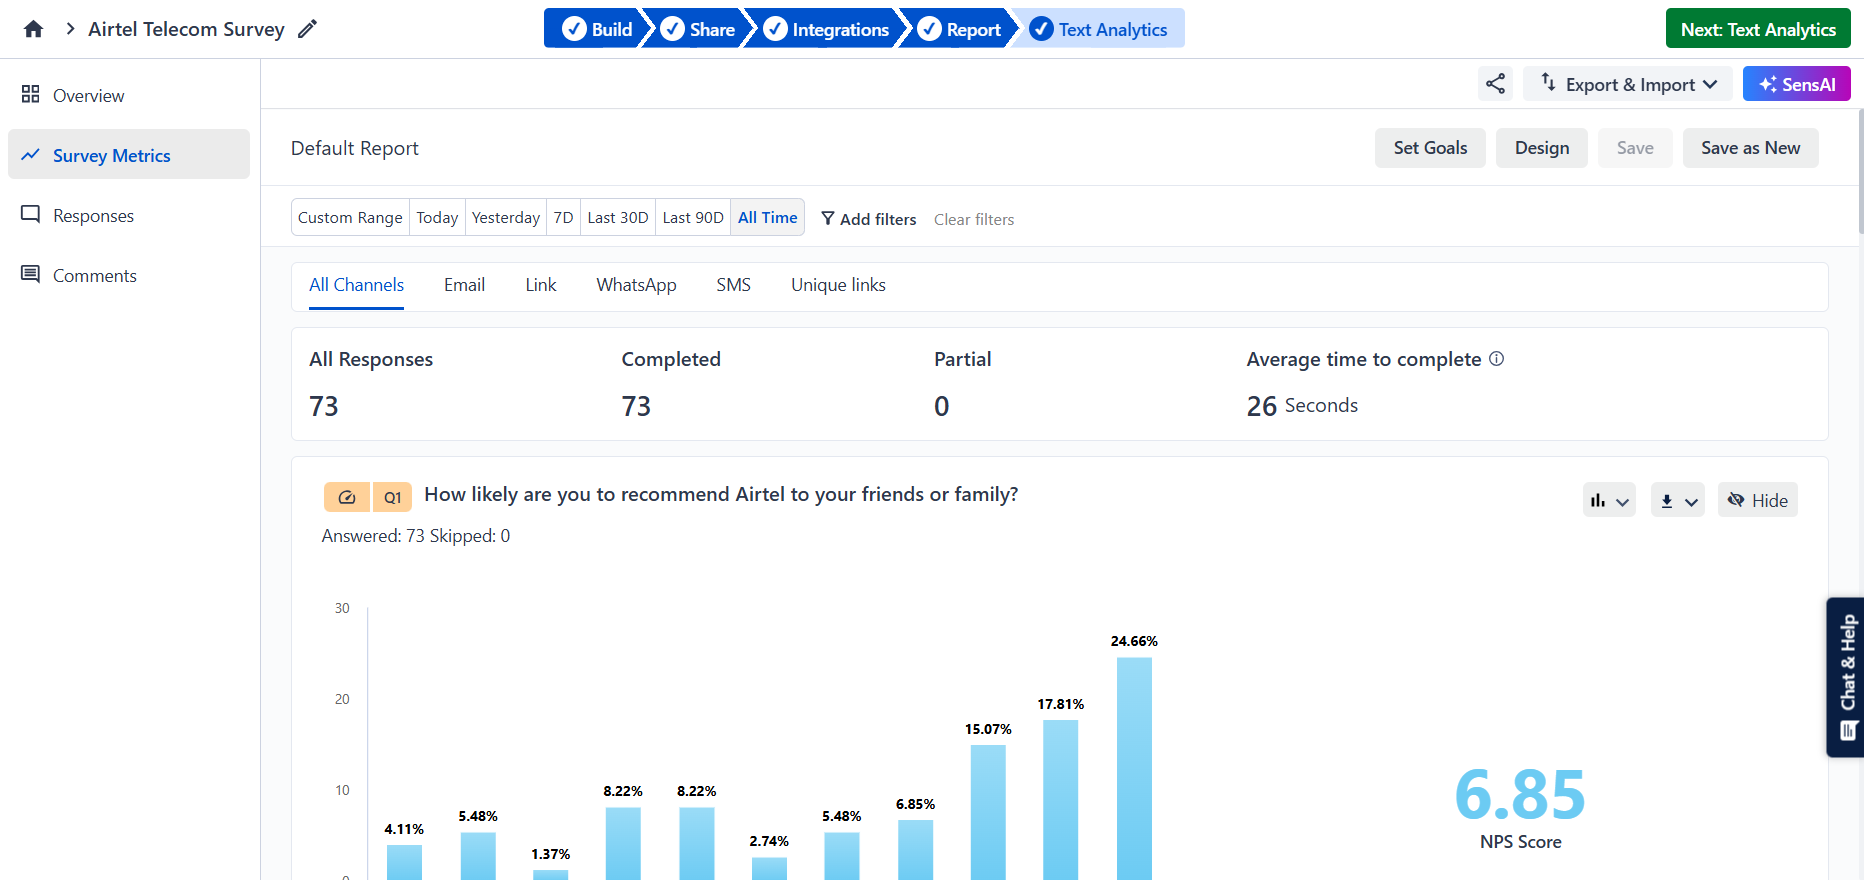
Task: Click the Custom Range date option
Action: click(350, 217)
